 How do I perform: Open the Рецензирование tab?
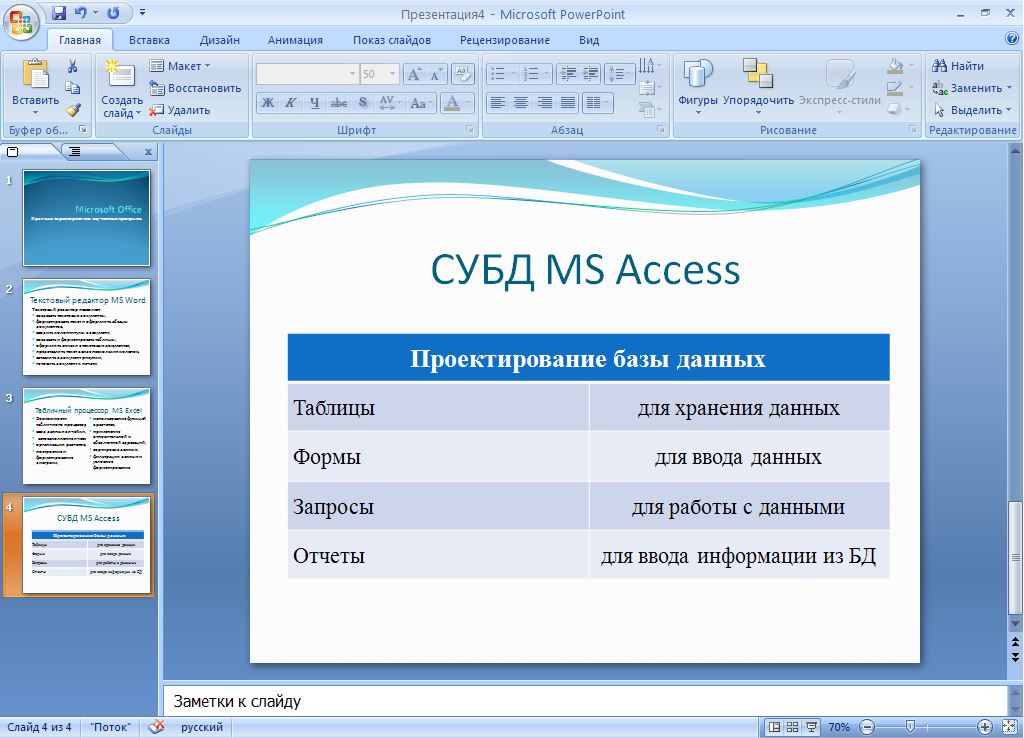[x=505, y=40]
